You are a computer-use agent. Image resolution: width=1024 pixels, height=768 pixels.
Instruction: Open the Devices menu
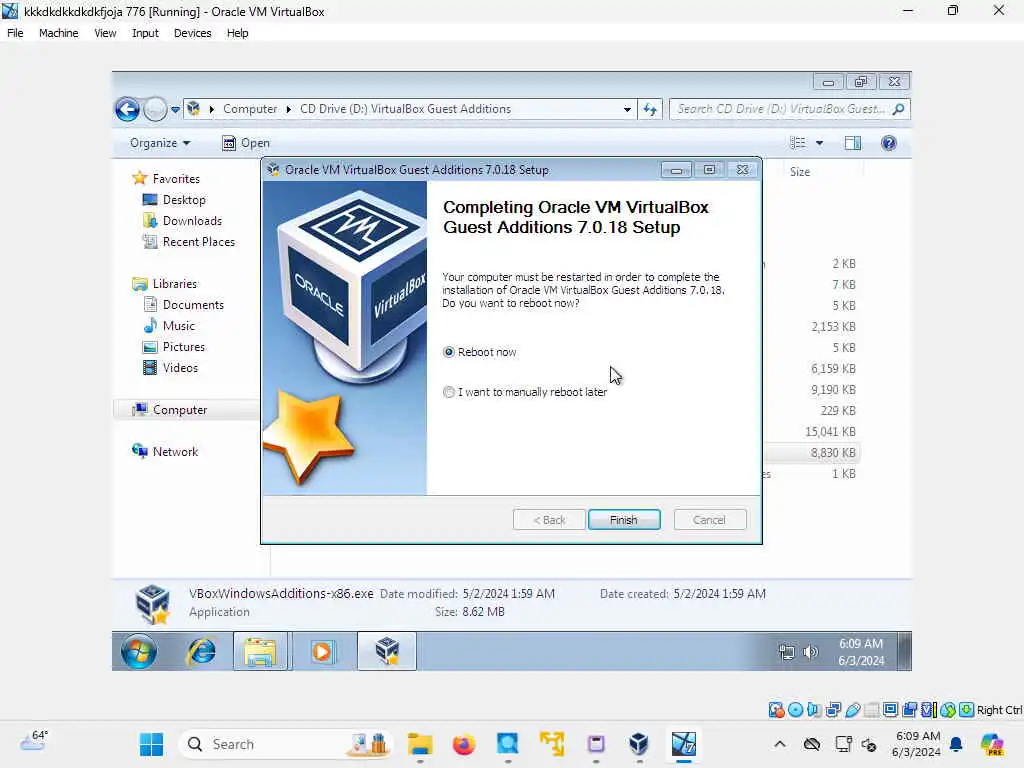192,33
